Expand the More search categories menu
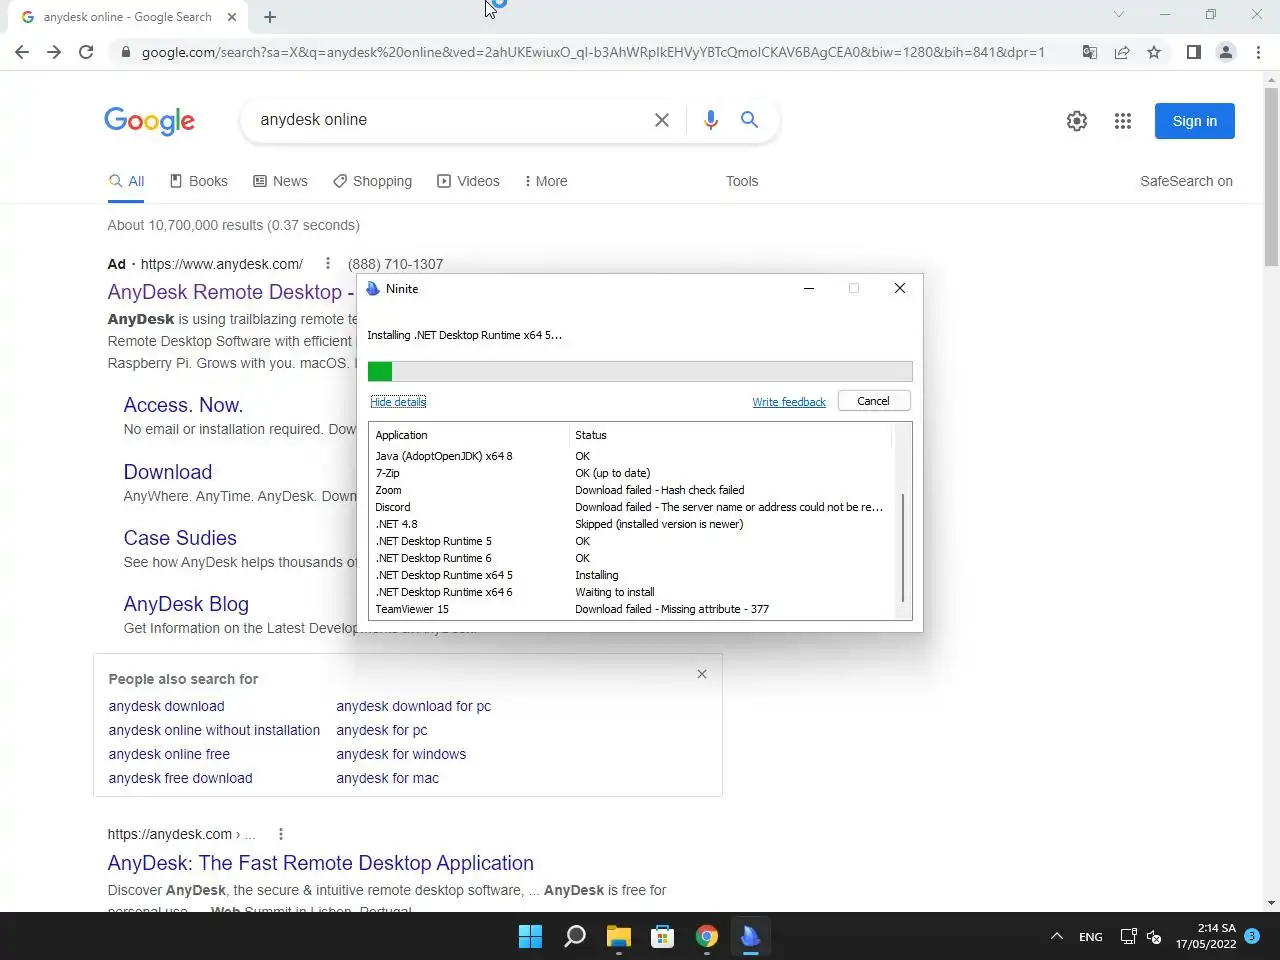This screenshot has width=1280, height=960. [545, 181]
